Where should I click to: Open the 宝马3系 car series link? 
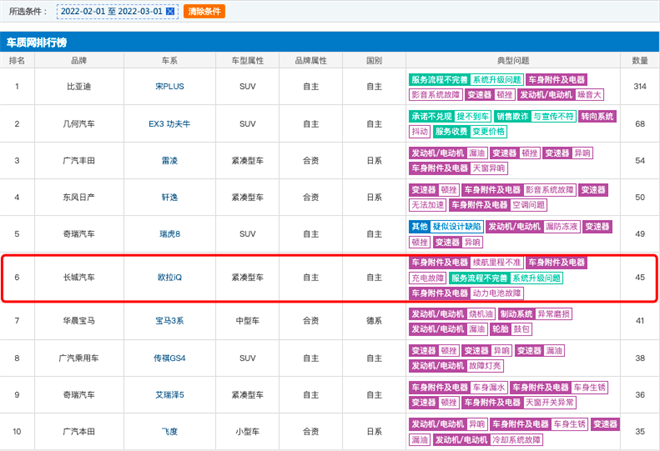pyautogui.click(x=170, y=320)
